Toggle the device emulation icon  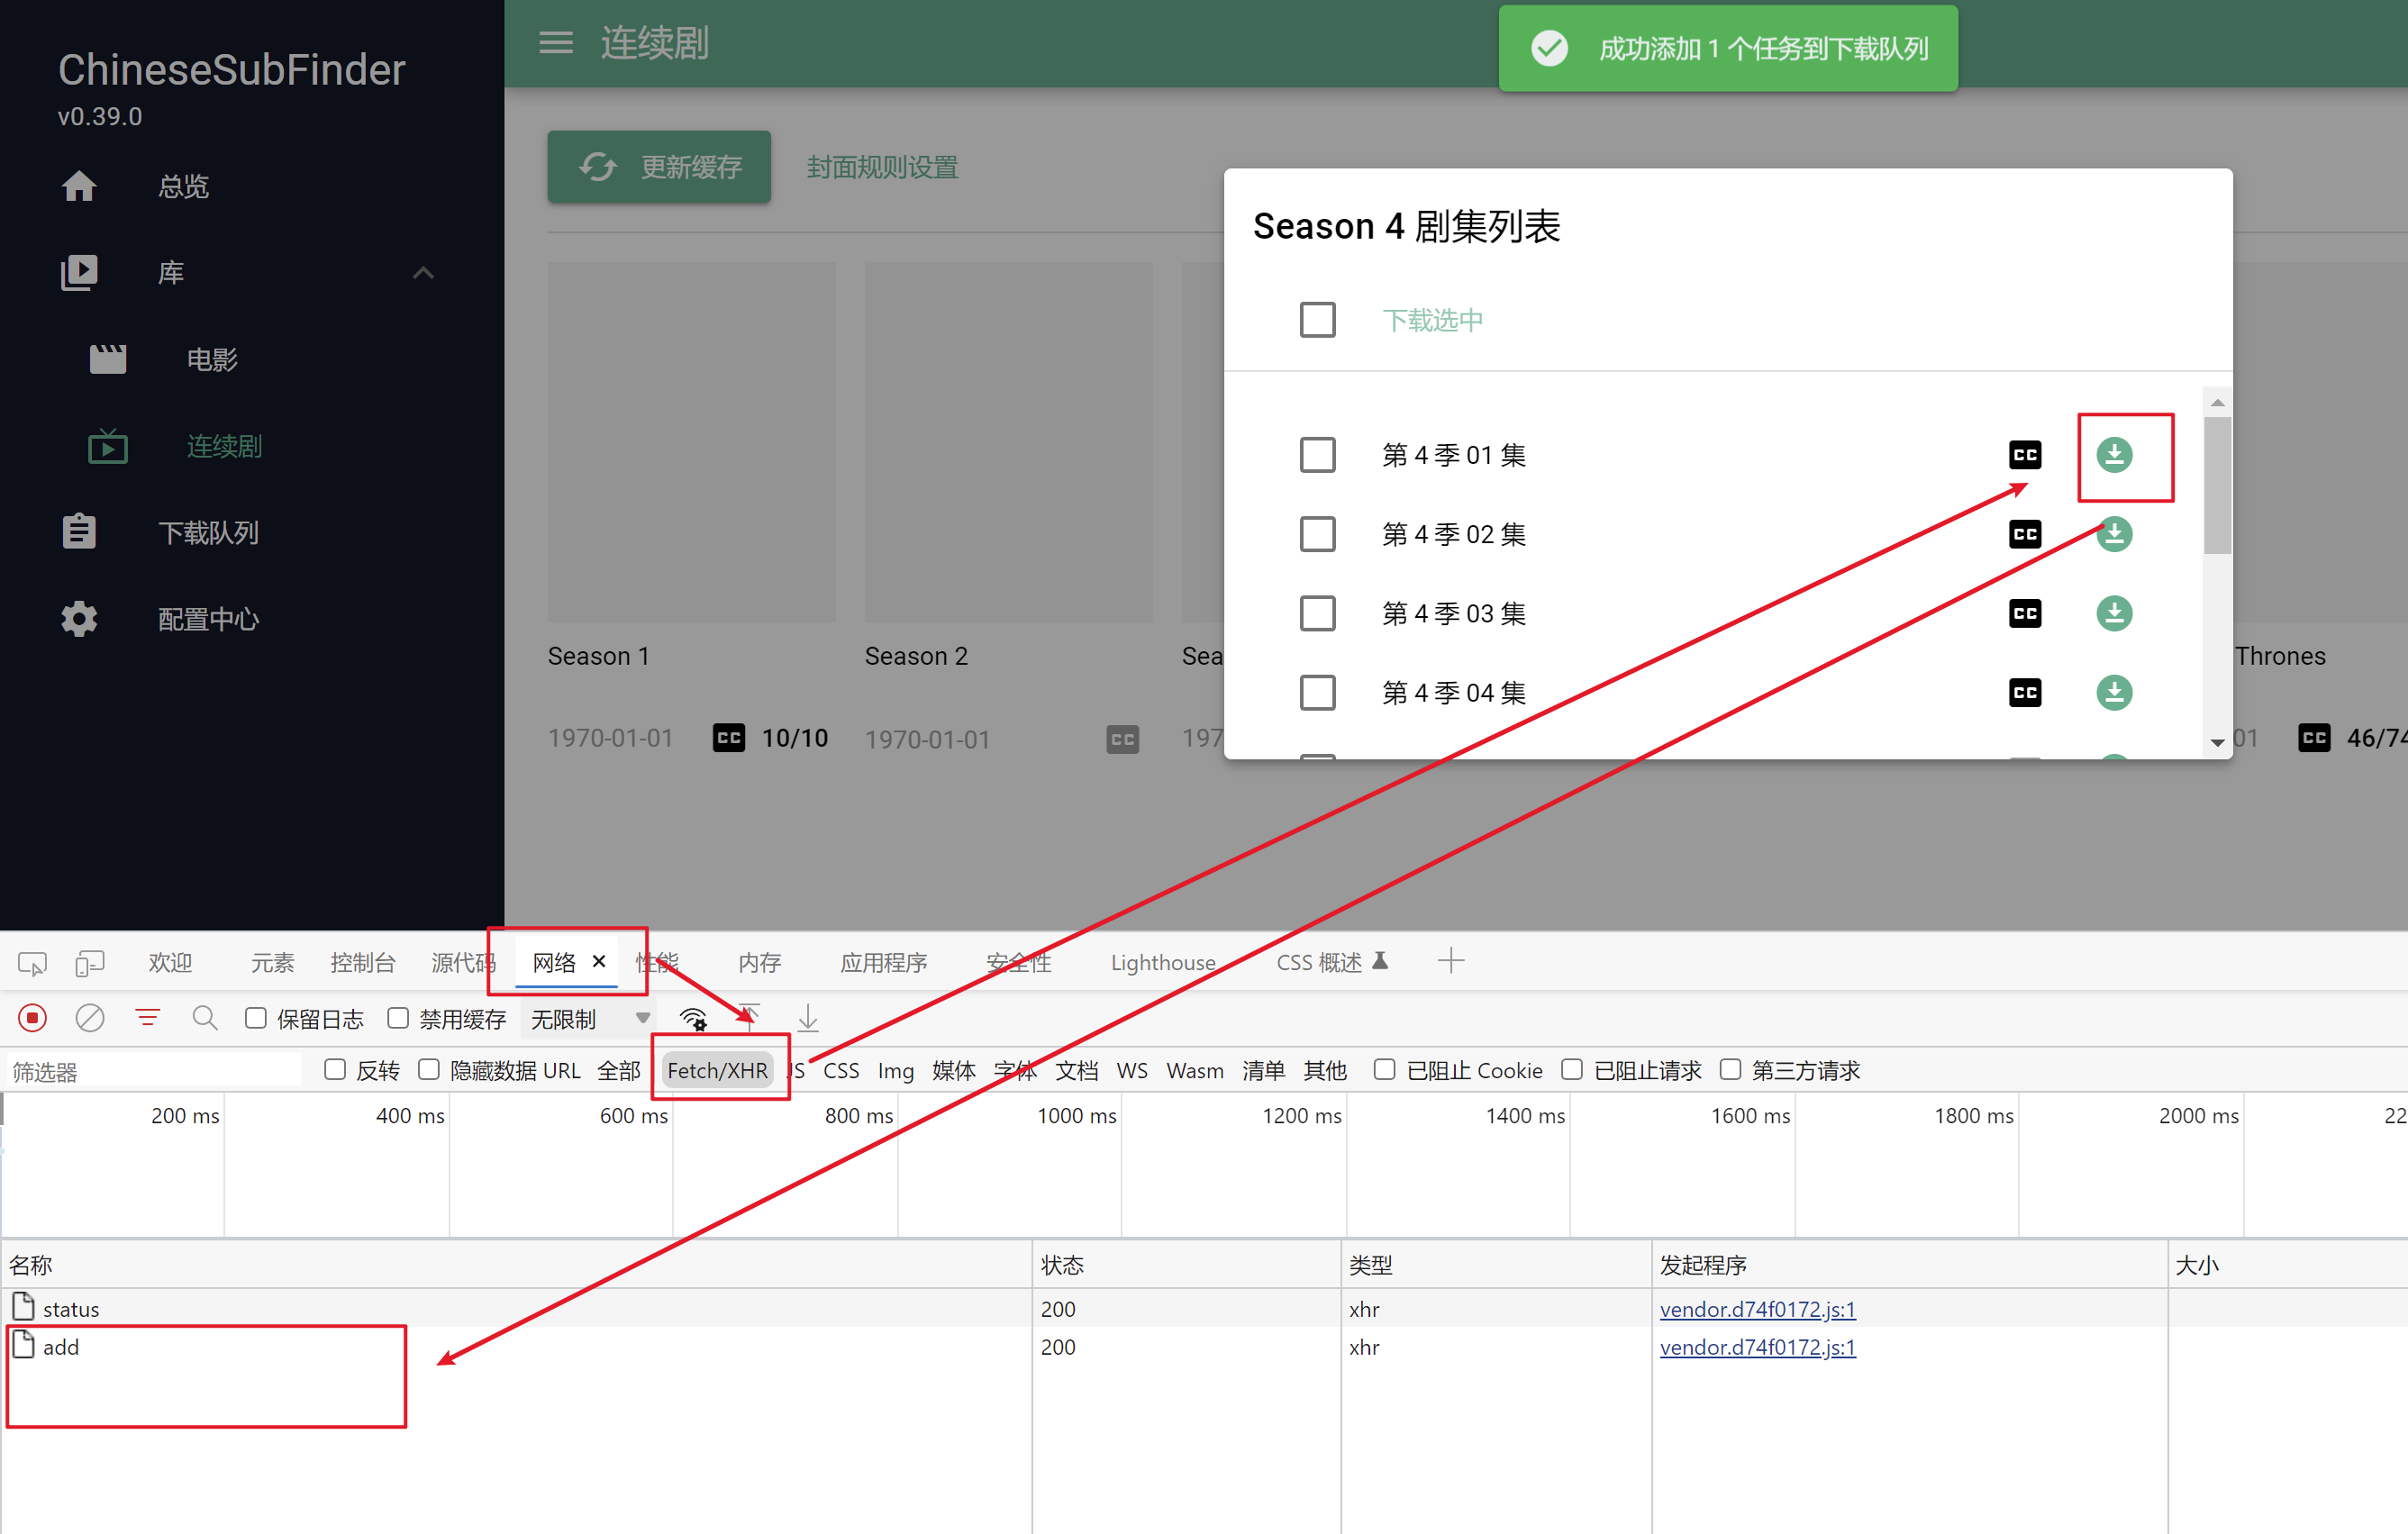point(90,962)
